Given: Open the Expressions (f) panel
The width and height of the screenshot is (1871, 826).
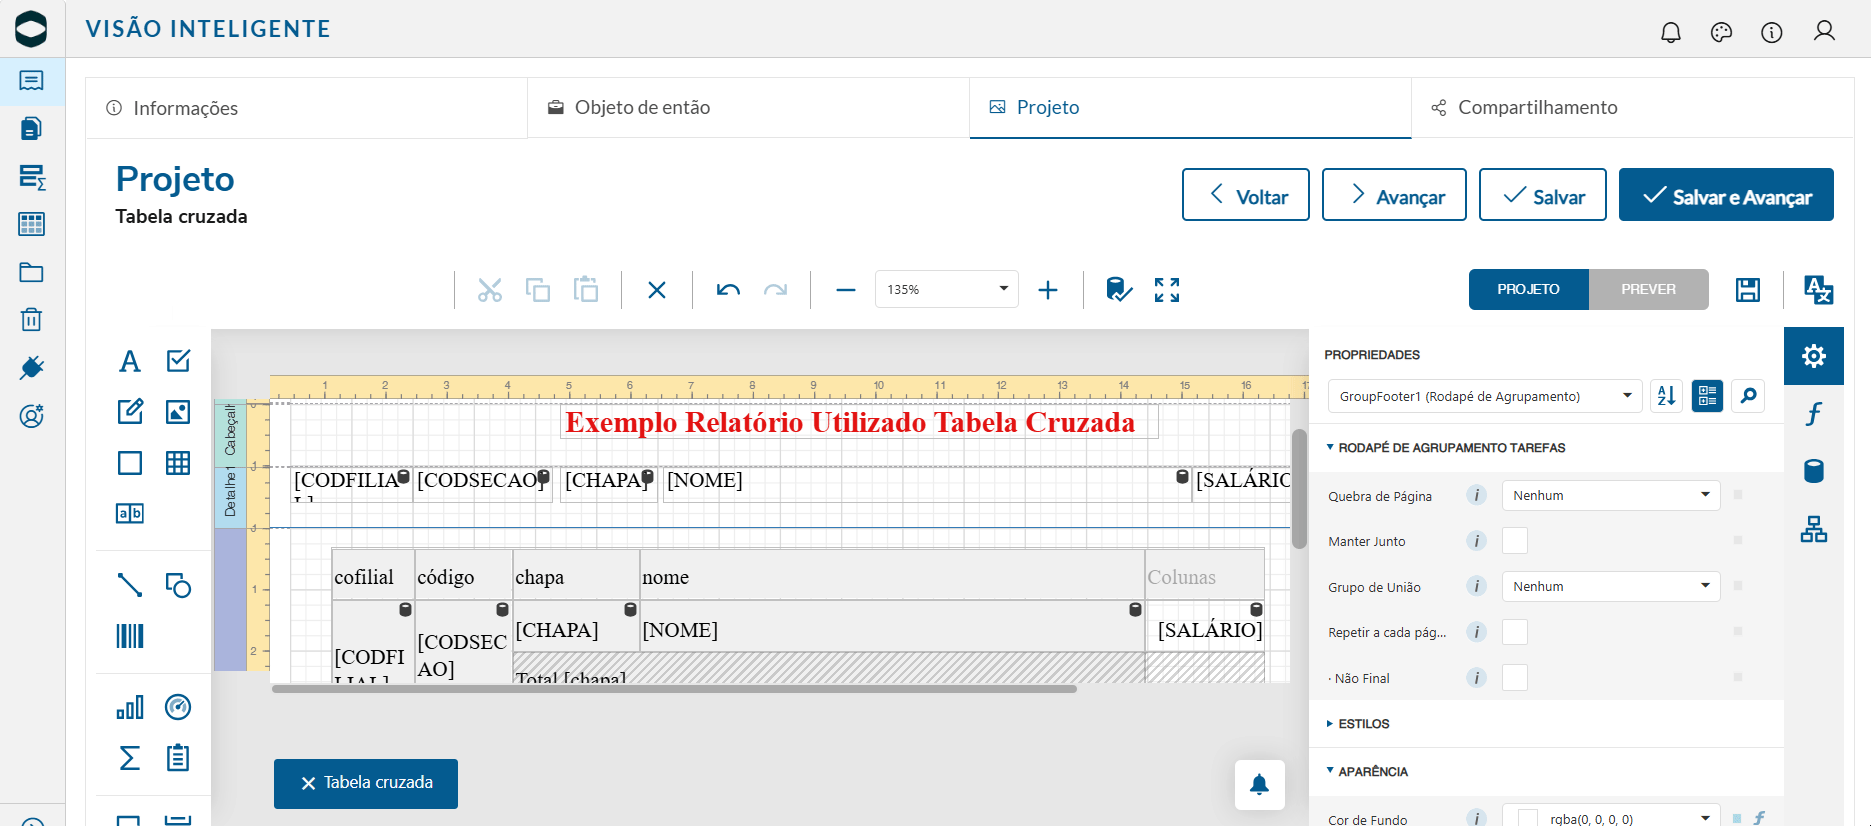Looking at the screenshot, I should [x=1814, y=414].
